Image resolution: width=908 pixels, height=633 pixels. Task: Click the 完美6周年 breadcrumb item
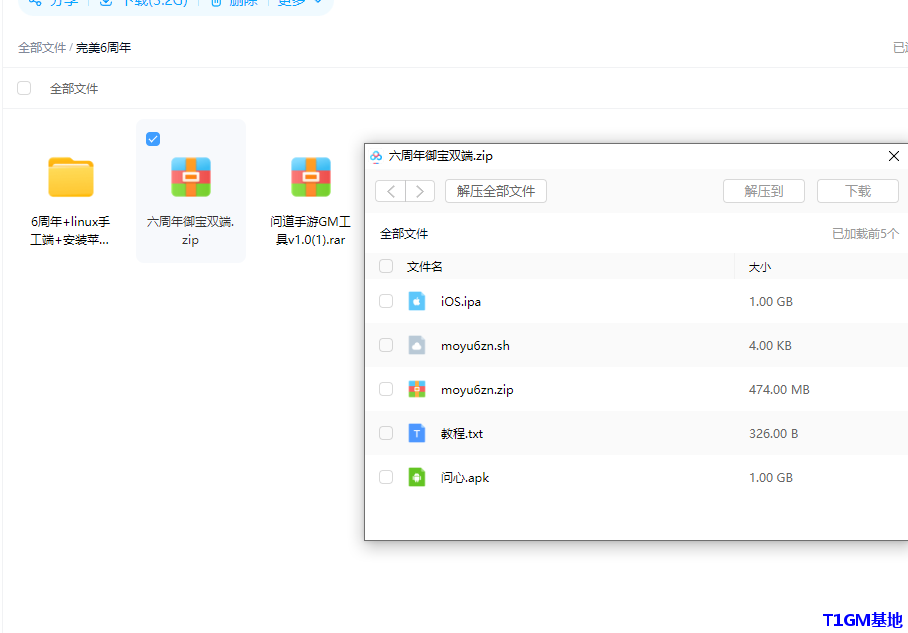(104, 47)
